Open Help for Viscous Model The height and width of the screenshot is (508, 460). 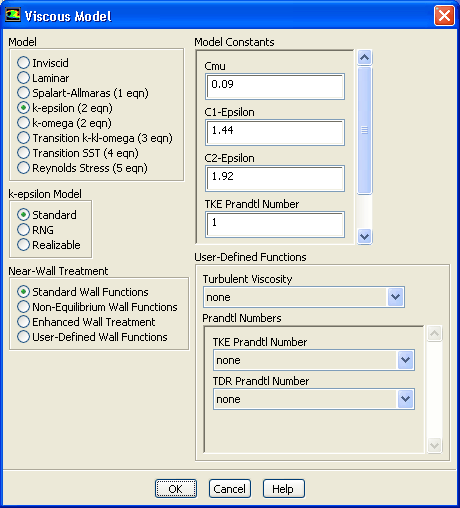(283, 489)
